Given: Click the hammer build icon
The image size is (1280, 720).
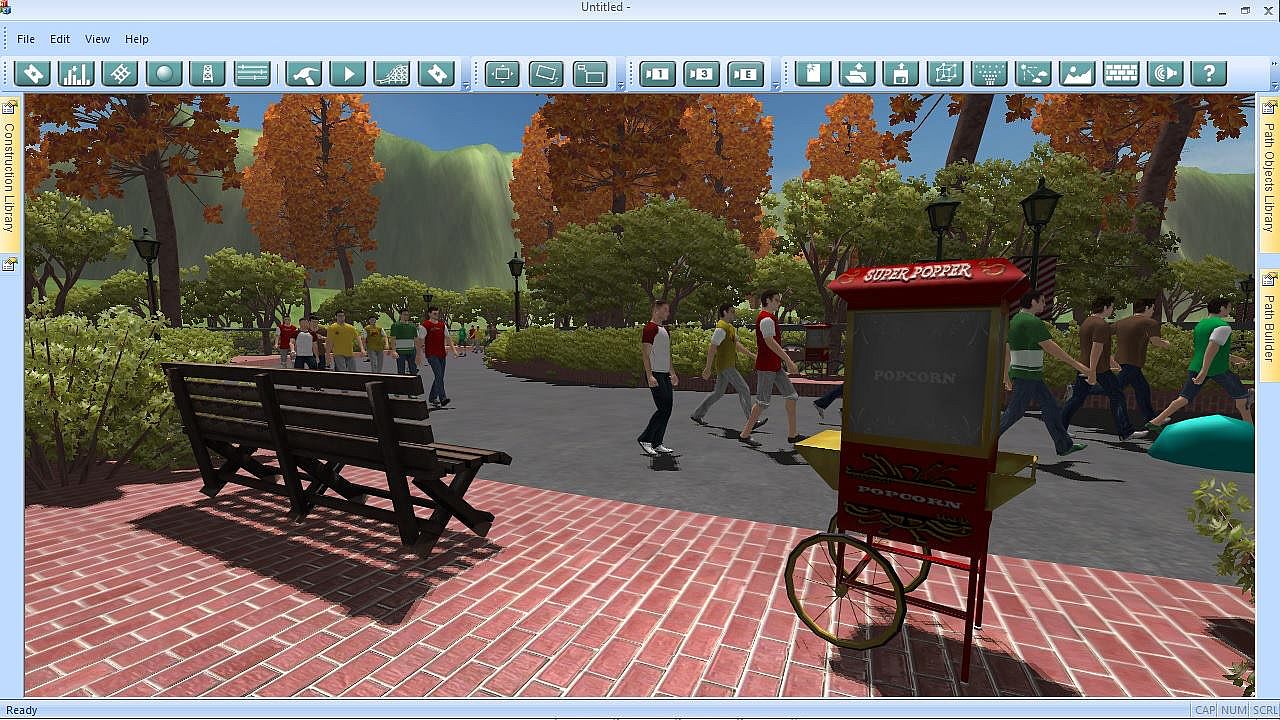Looking at the screenshot, I should (x=304, y=73).
